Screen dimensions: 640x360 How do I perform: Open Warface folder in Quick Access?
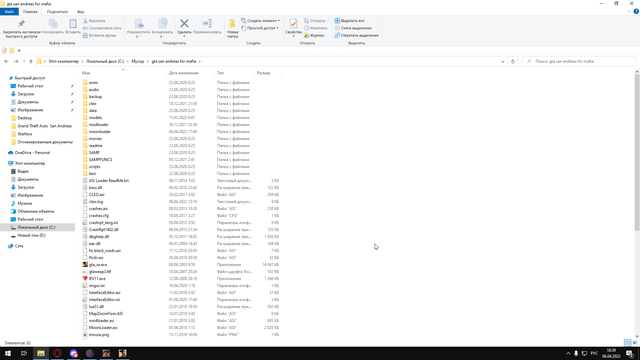pos(24,134)
